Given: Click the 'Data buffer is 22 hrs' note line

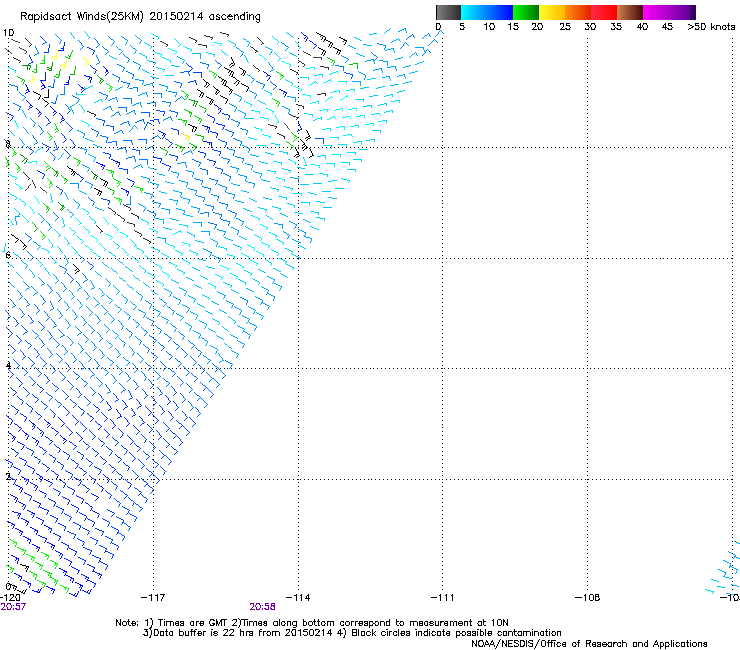Looking at the screenshot, I should [352, 633].
